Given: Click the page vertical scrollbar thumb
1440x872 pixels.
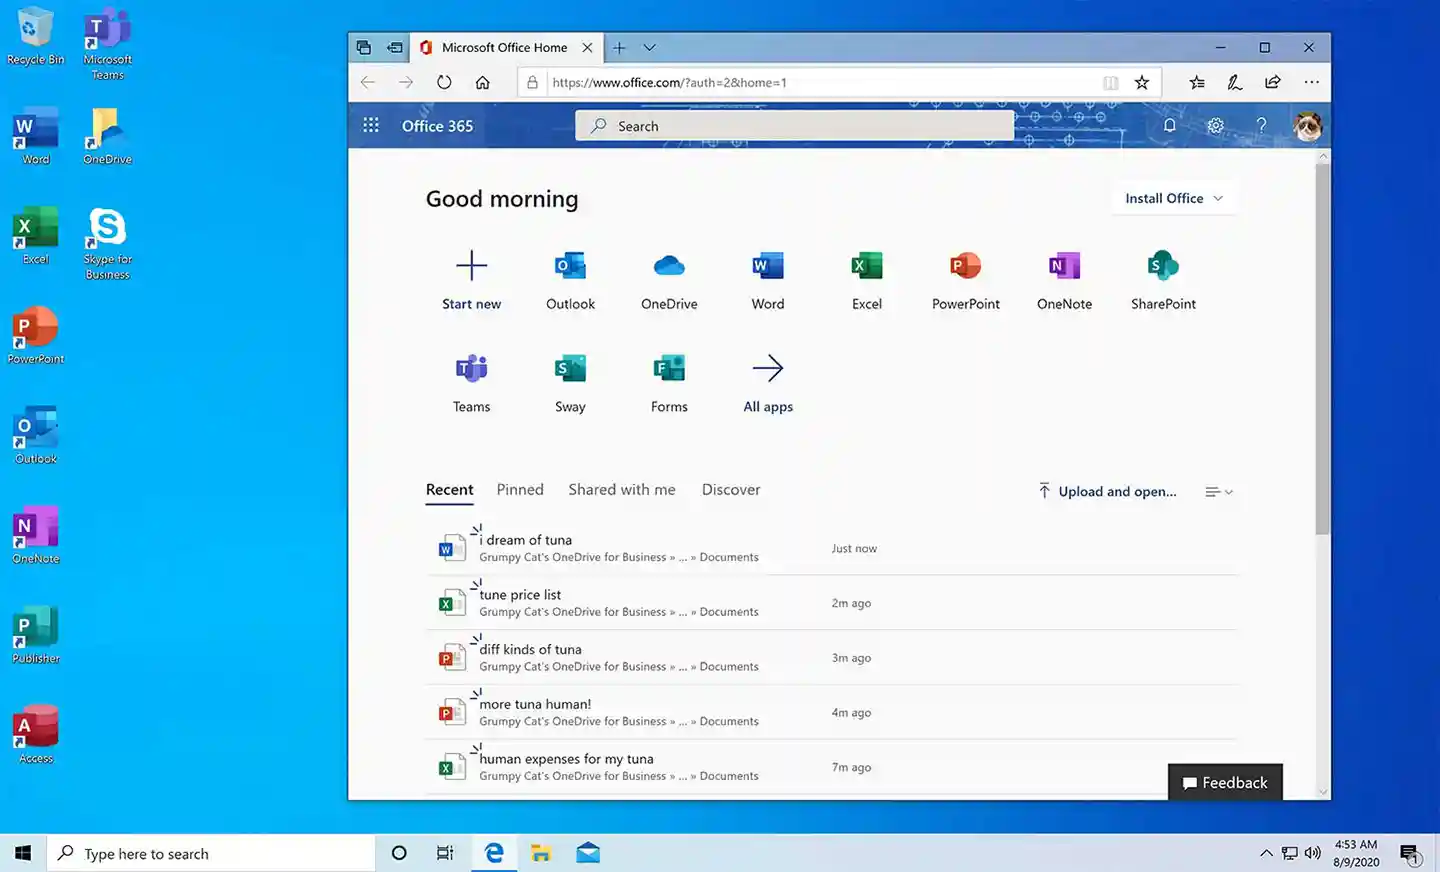Looking at the screenshot, I should point(1322,350).
